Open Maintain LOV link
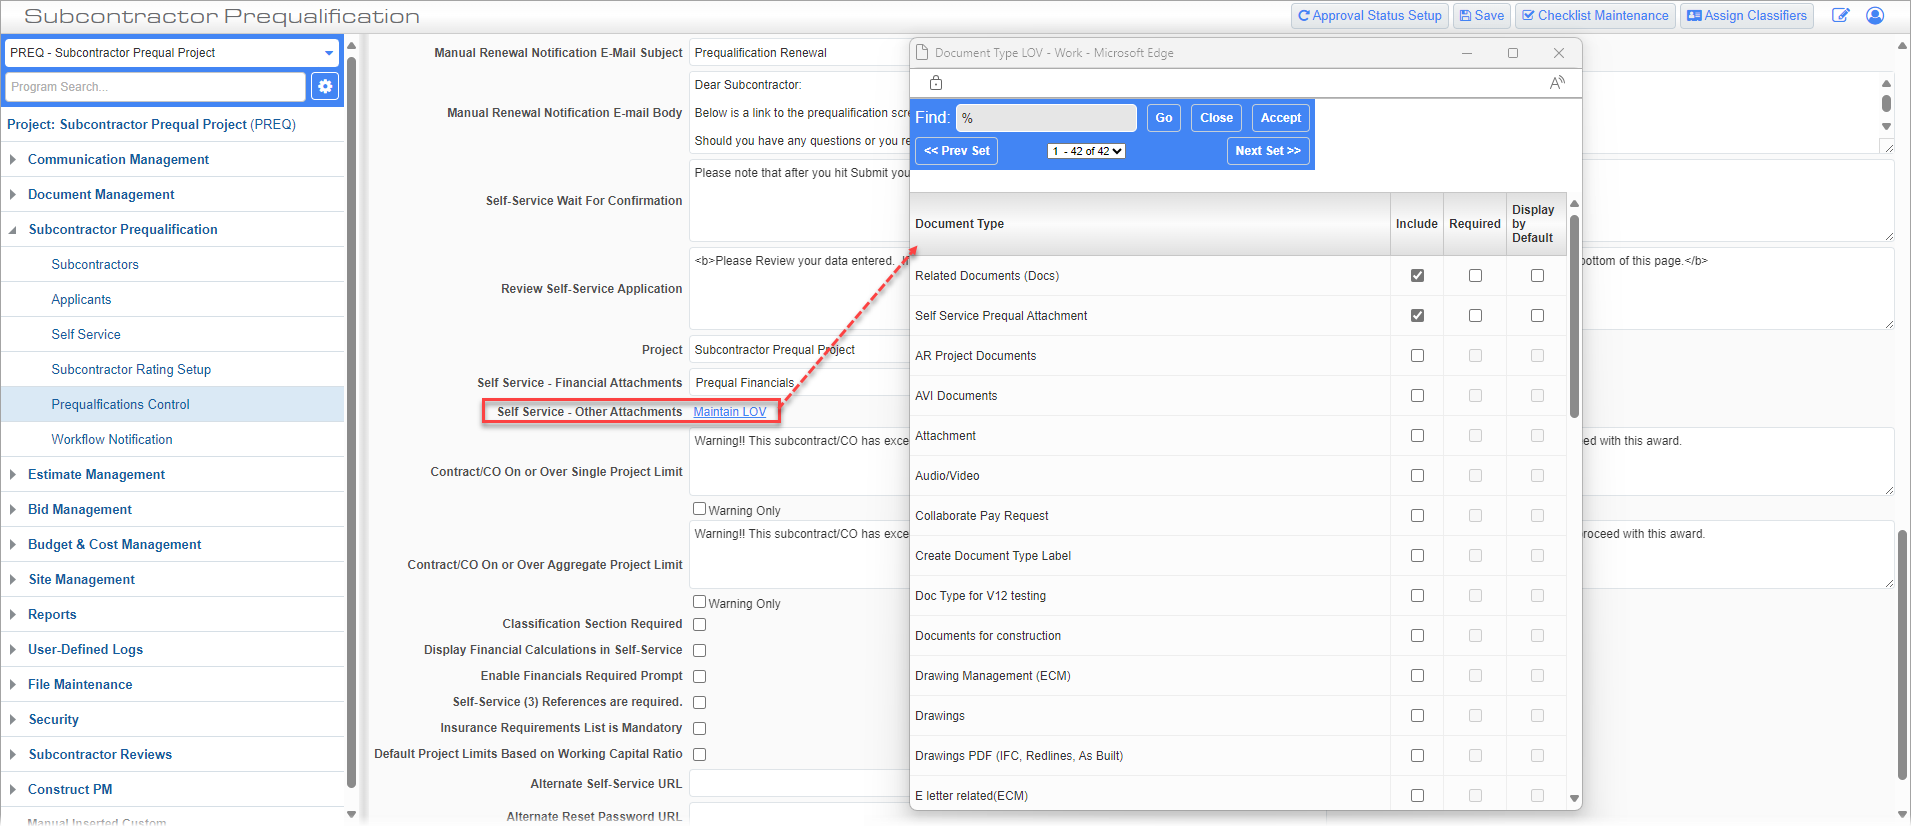This screenshot has height=827, width=1911. [730, 412]
